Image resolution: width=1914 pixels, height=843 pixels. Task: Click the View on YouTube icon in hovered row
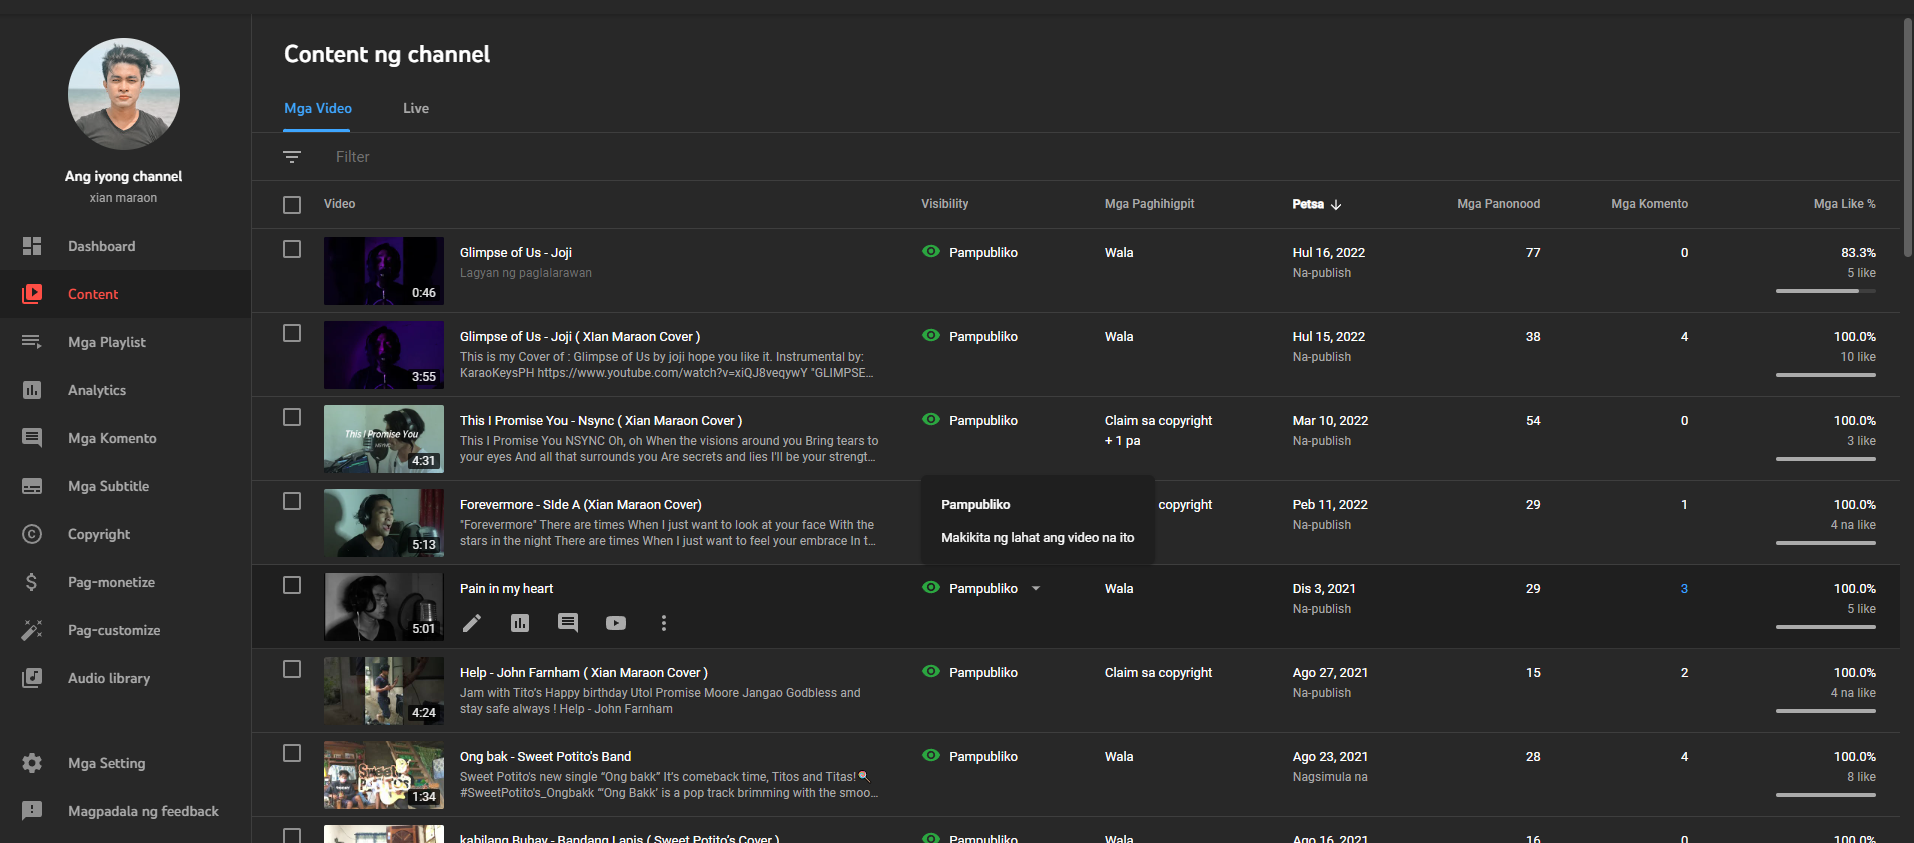point(616,623)
